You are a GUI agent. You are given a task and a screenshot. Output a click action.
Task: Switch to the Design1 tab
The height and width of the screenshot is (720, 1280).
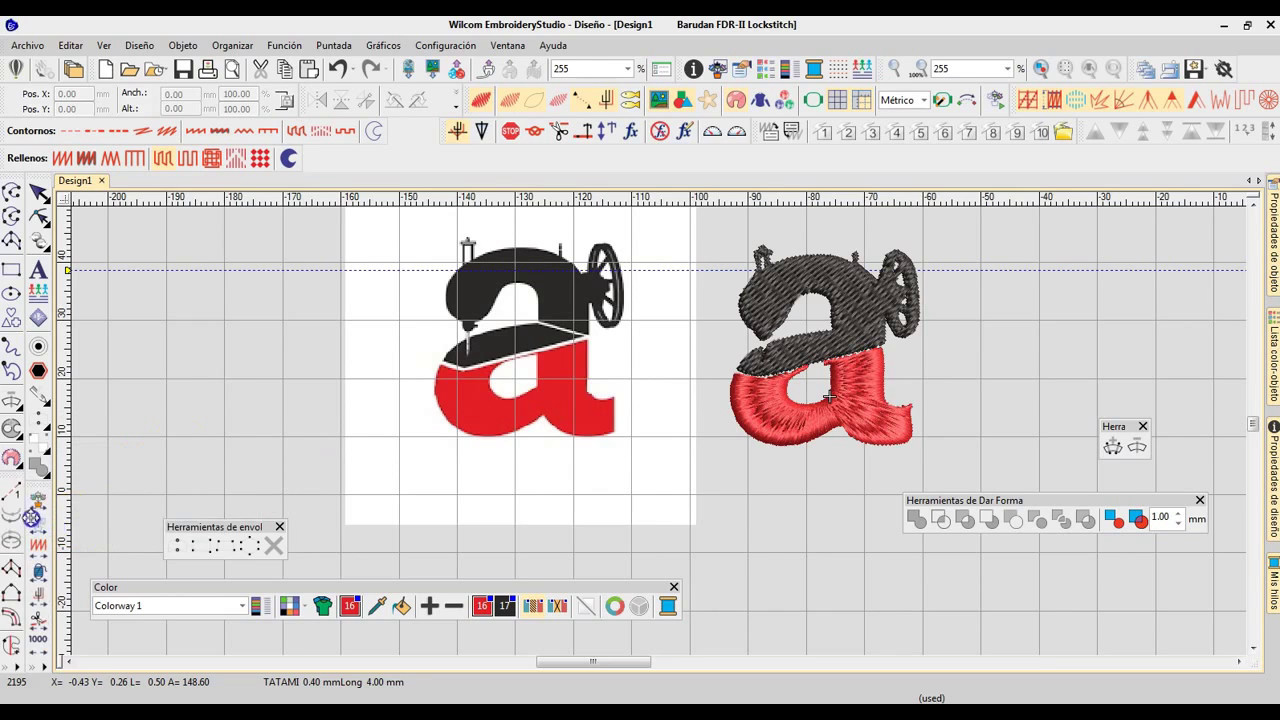75,181
